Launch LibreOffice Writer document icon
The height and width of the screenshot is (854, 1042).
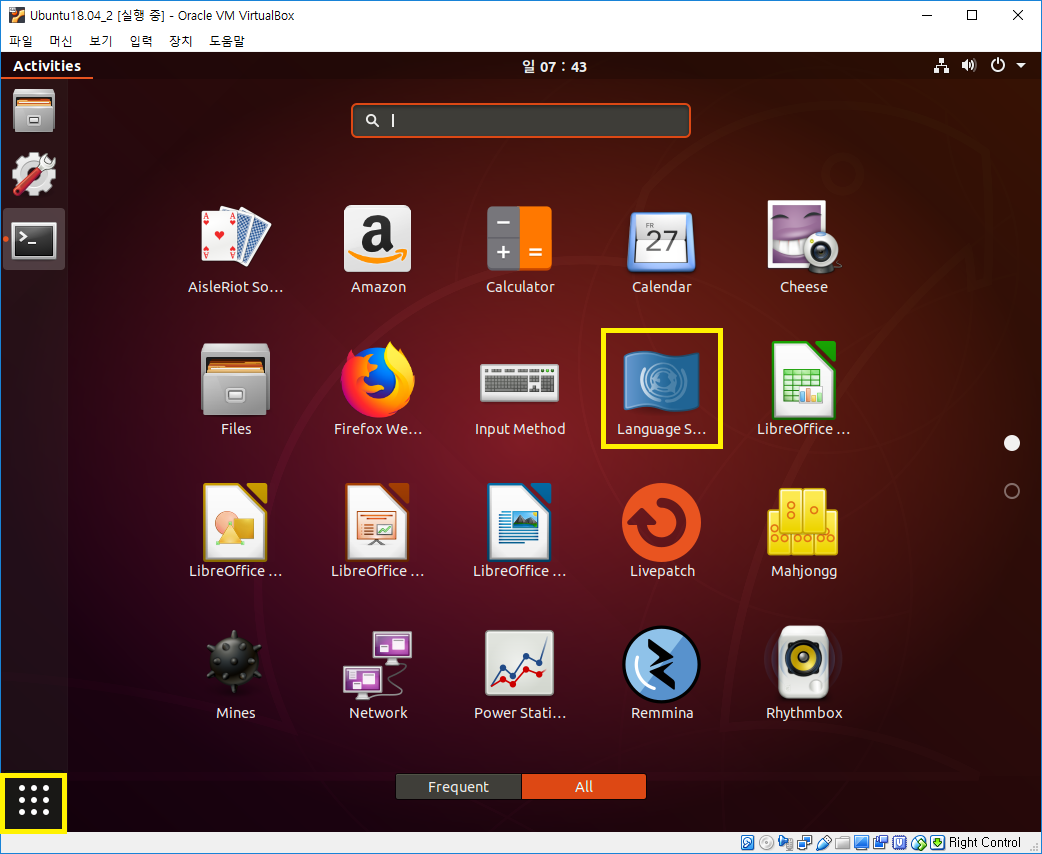pyautogui.click(x=520, y=532)
